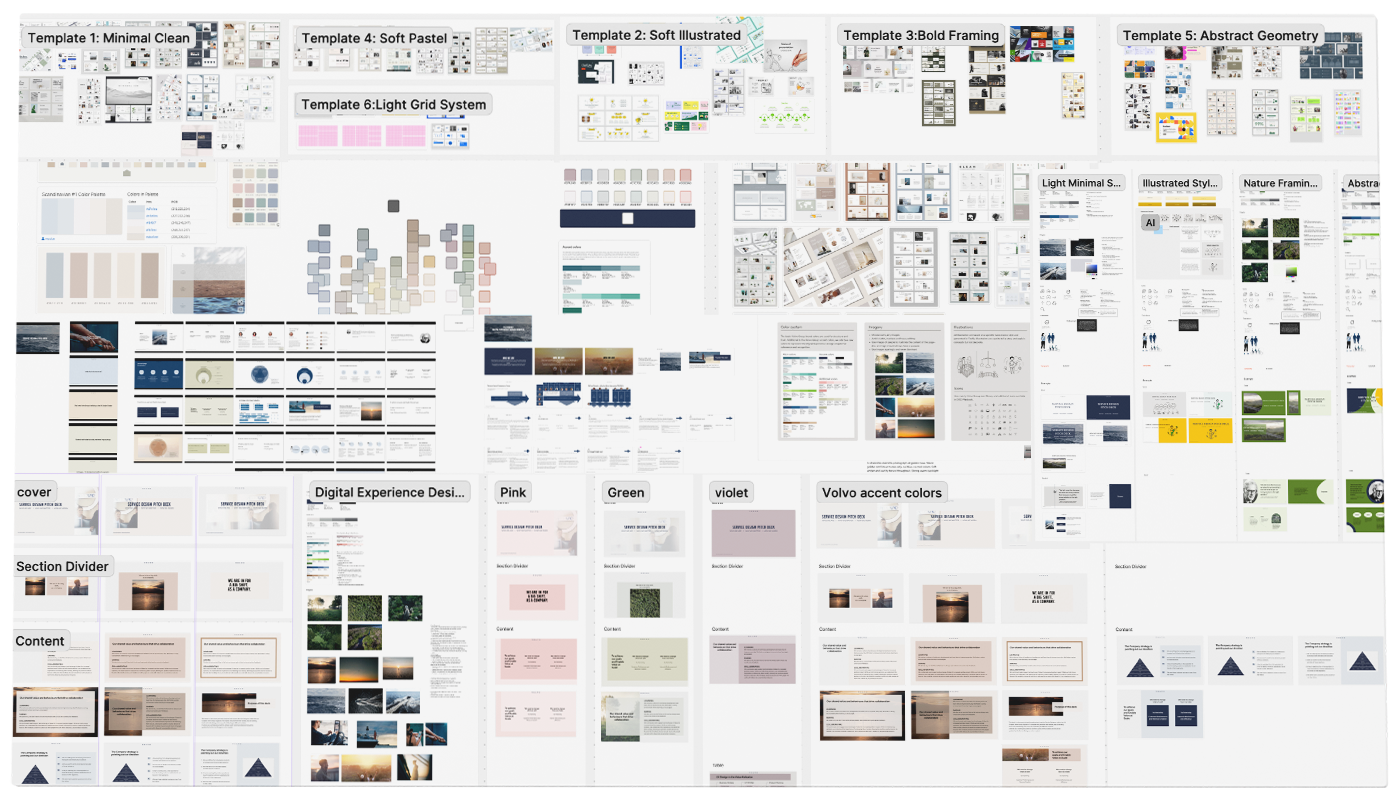Image resolution: width=1400 pixels, height=800 pixels.
Task: Open the yellow colorful-shapes thumbnail in Template 5
Action: click(1175, 128)
